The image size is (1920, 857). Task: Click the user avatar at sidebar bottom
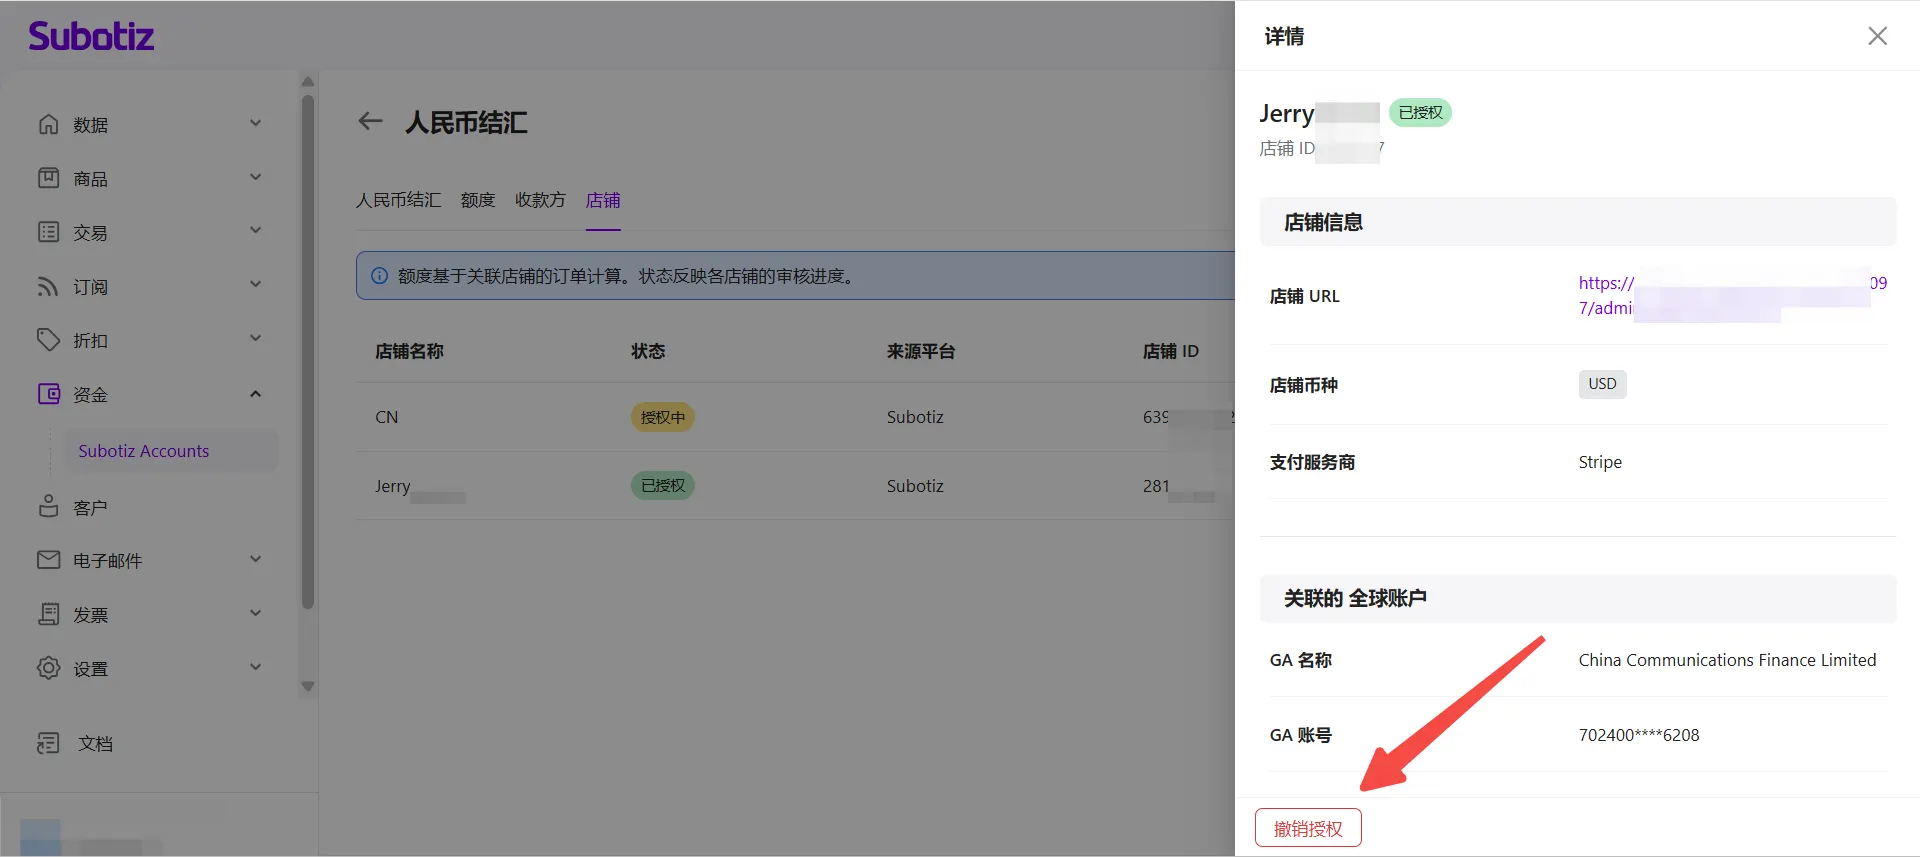pos(40,837)
